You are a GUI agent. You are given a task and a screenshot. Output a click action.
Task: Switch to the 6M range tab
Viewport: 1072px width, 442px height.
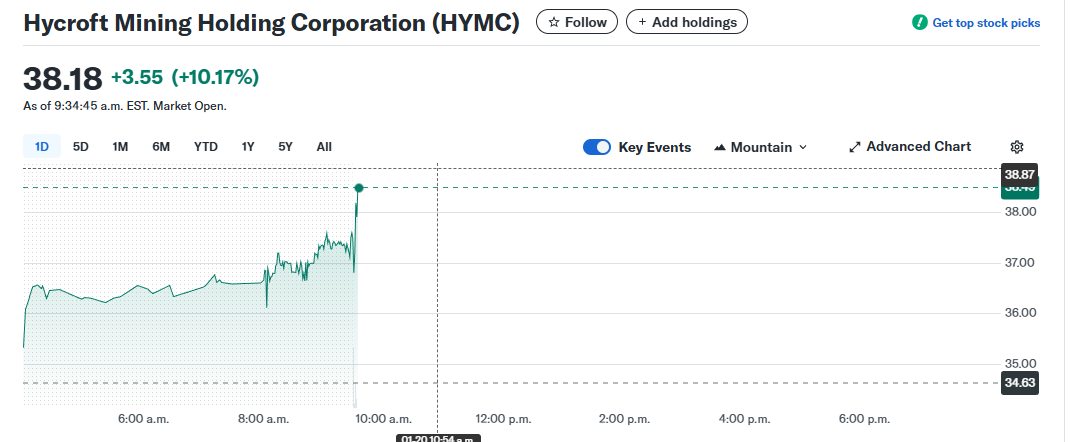point(161,146)
